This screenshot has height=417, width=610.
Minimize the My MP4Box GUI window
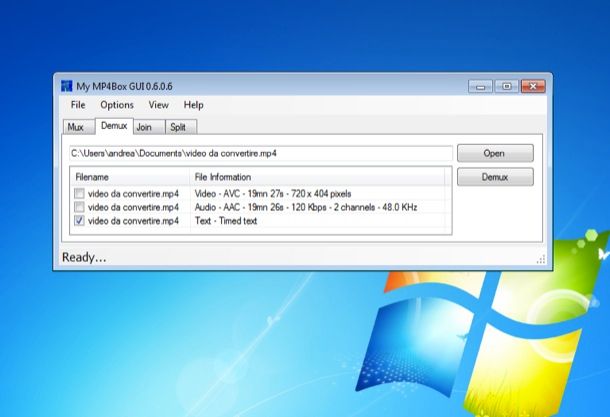click(480, 87)
